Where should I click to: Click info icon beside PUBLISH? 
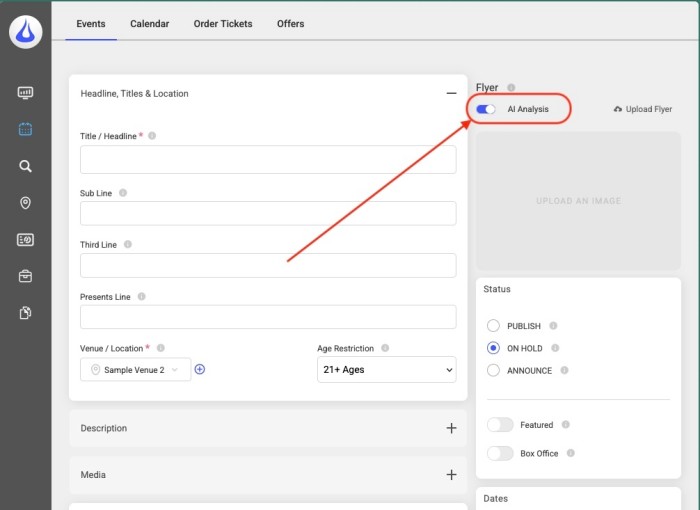click(553, 326)
